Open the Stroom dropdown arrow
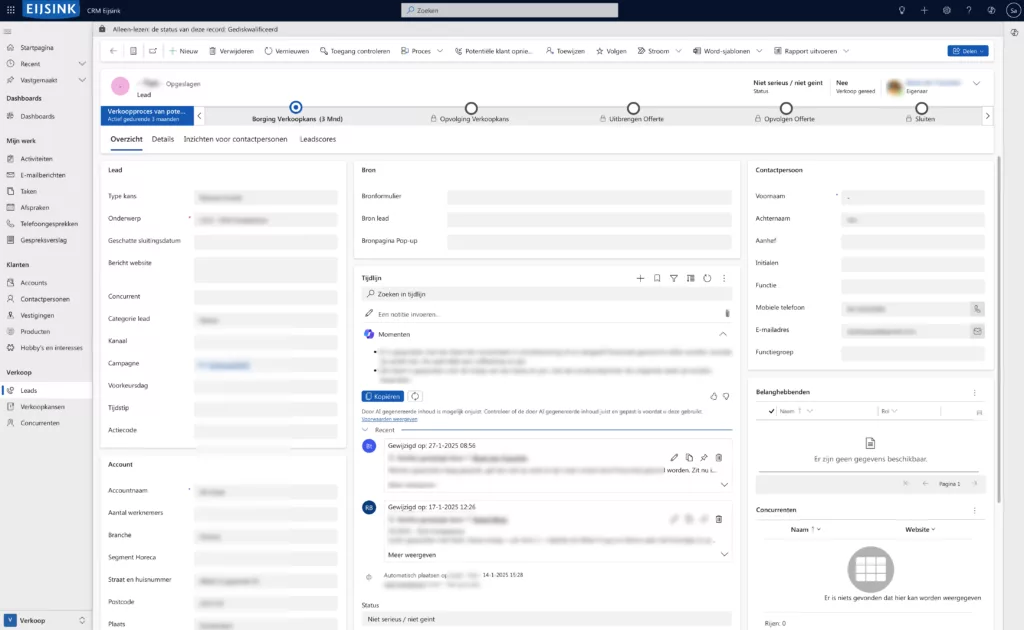The width and height of the screenshot is (1024, 630). click(x=679, y=51)
